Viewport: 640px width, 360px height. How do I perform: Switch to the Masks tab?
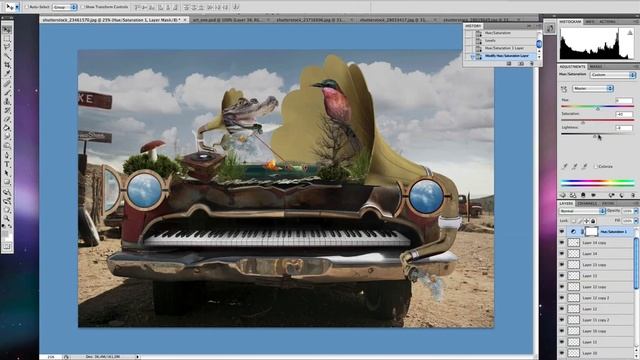point(596,67)
